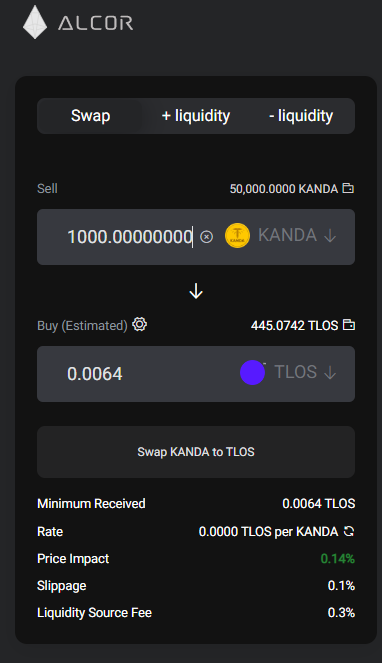Open the - liquidity tab
382x663 pixels.
tap(301, 116)
